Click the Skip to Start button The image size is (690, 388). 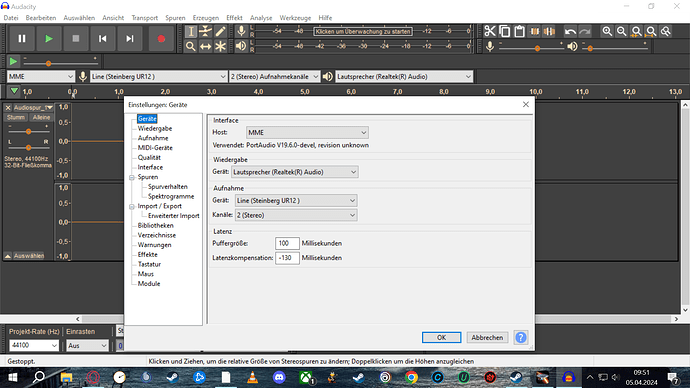[x=103, y=39]
